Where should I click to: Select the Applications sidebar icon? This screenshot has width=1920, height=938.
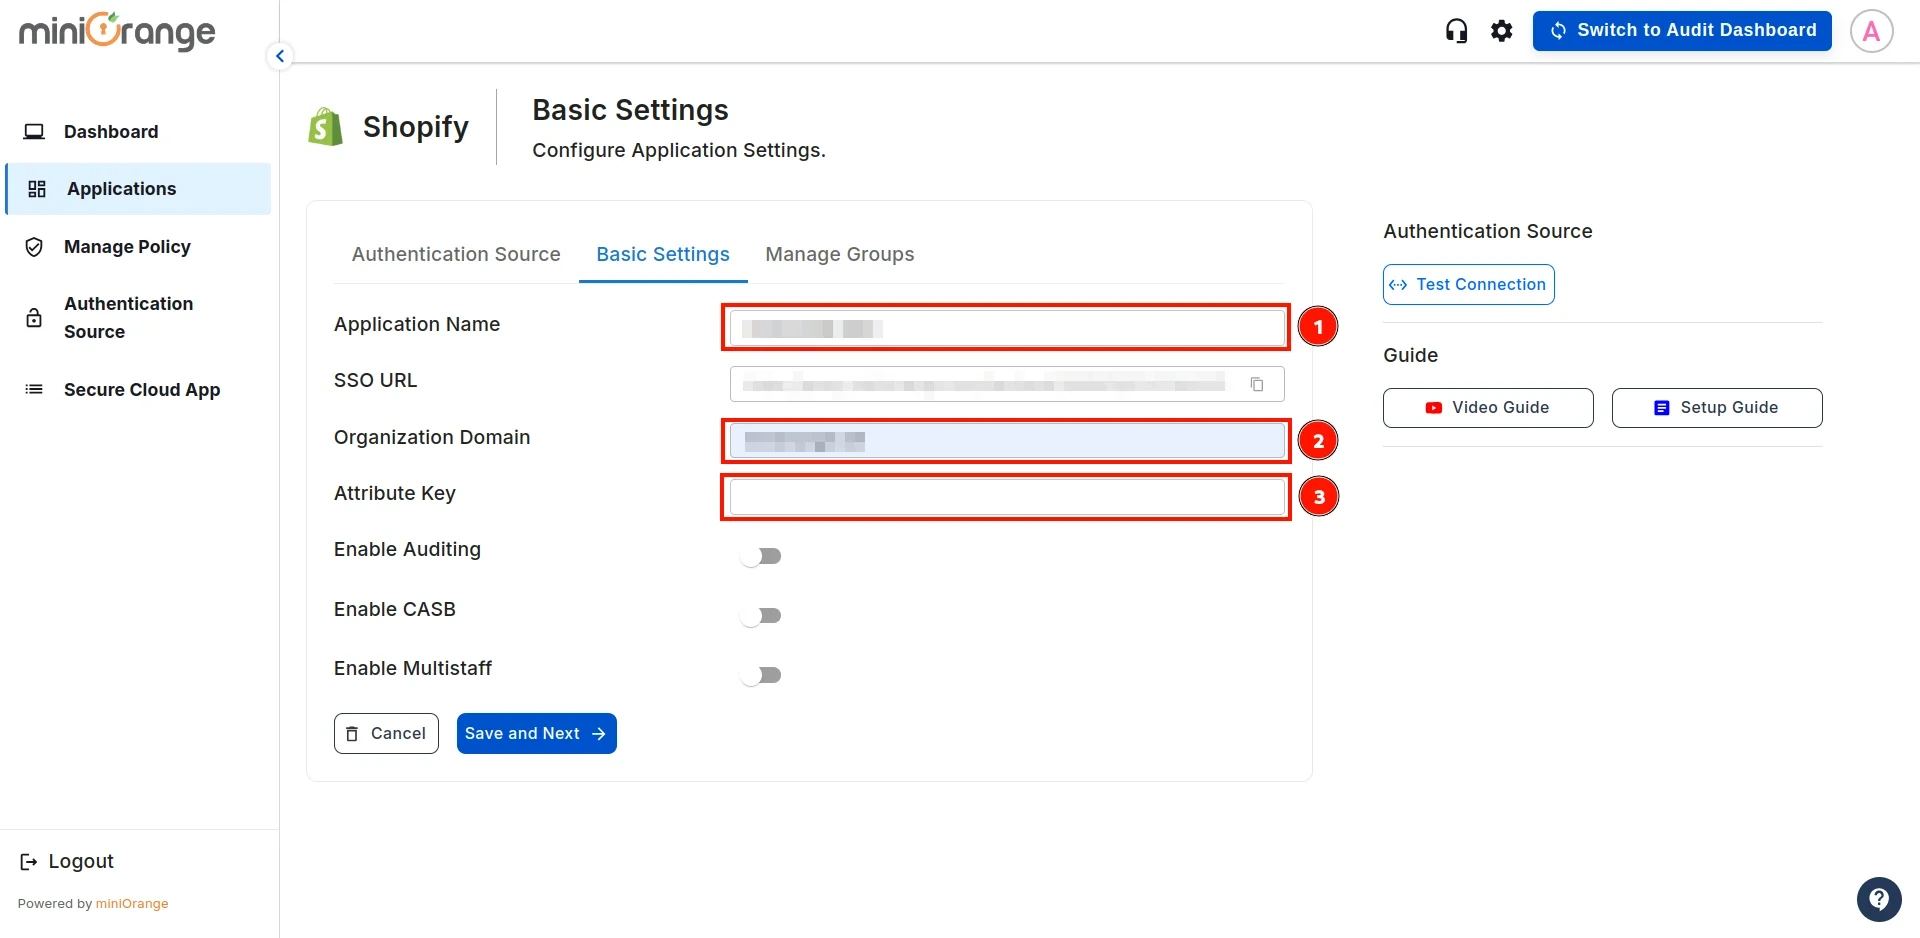[x=36, y=188]
